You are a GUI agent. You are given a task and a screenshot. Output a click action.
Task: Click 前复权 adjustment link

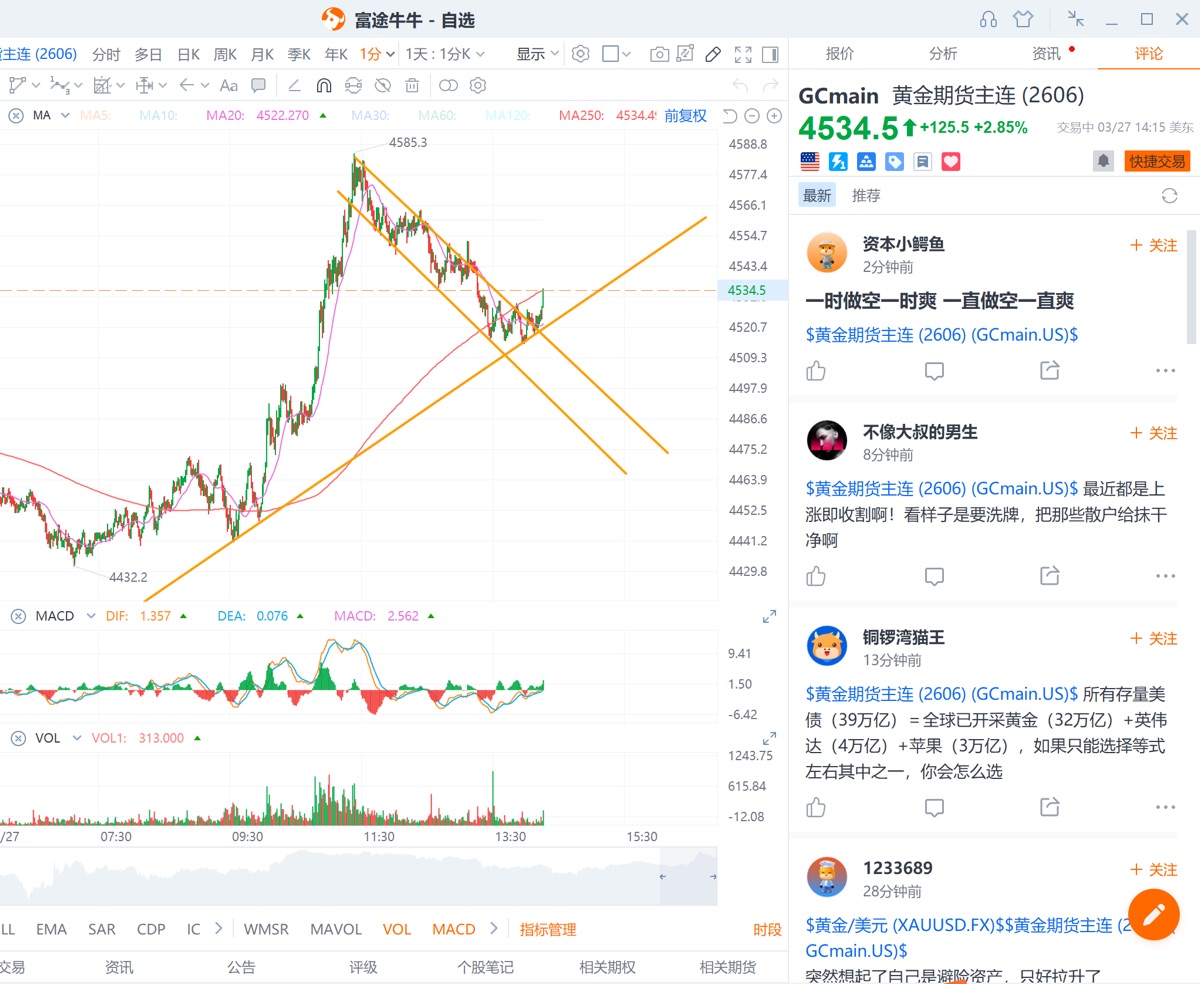(x=685, y=116)
